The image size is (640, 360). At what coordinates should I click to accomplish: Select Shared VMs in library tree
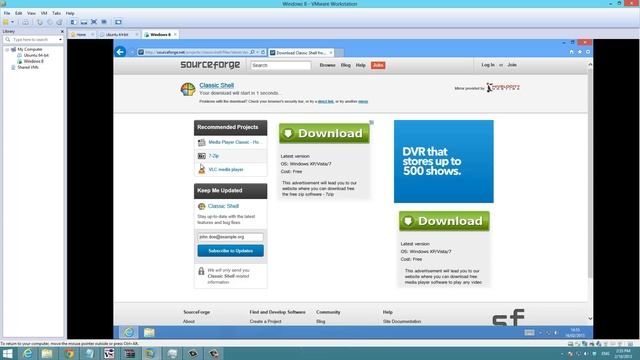click(x=28, y=67)
